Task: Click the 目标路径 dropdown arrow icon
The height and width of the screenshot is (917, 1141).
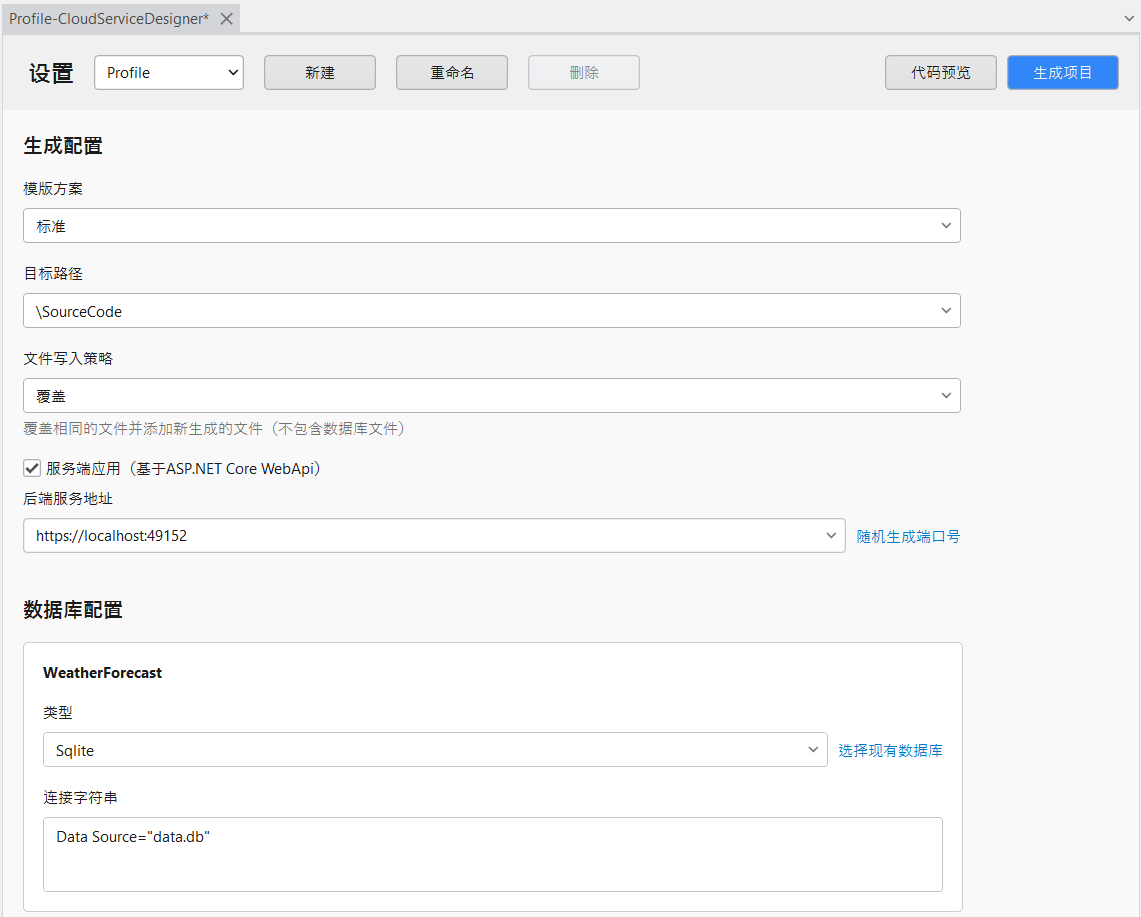Action: [946, 311]
